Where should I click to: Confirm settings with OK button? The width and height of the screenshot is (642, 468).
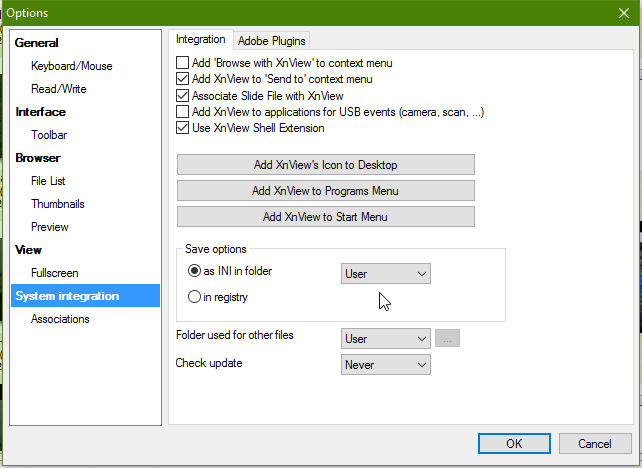(x=513, y=443)
